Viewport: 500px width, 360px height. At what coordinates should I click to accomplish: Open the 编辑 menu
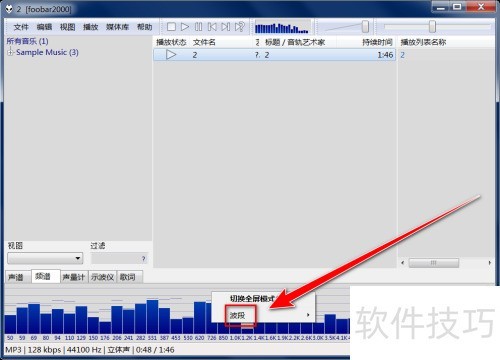click(x=44, y=27)
